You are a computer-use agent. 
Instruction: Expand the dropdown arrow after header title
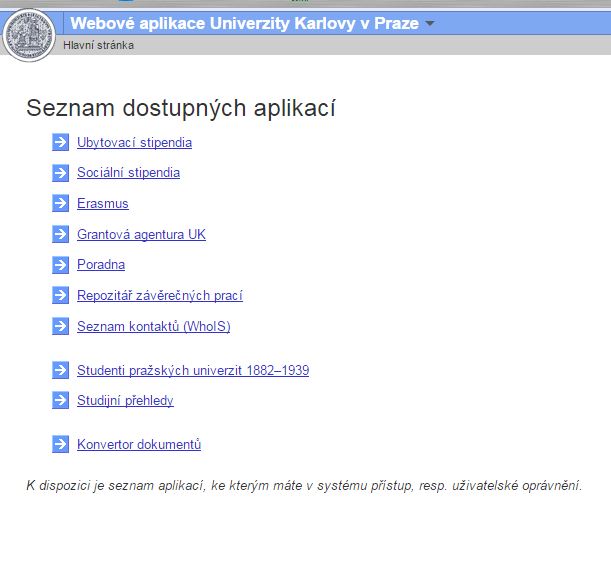point(430,23)
